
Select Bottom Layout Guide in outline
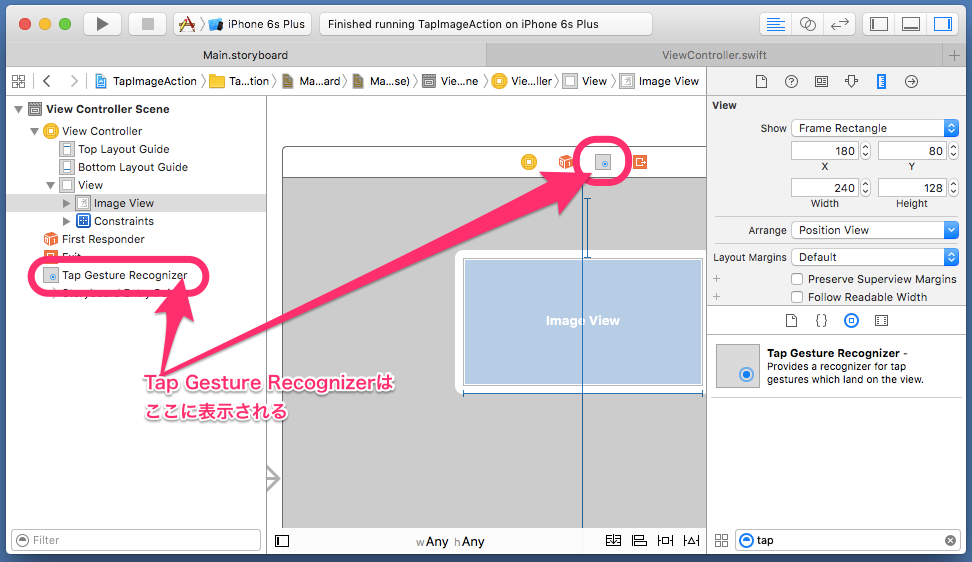(x=125, y=167)
